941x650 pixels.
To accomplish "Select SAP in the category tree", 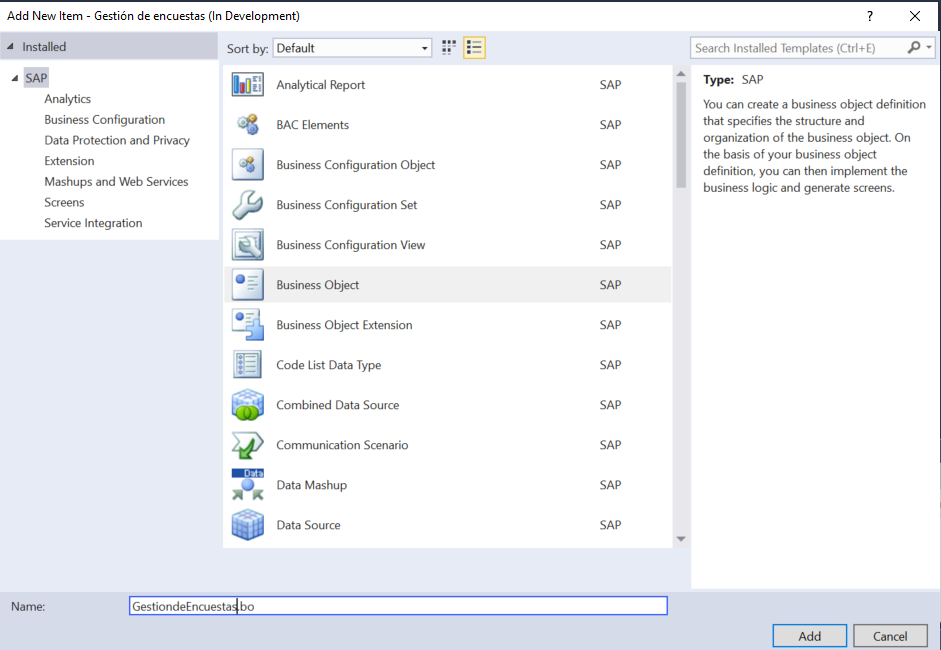I will coord(36,78).
